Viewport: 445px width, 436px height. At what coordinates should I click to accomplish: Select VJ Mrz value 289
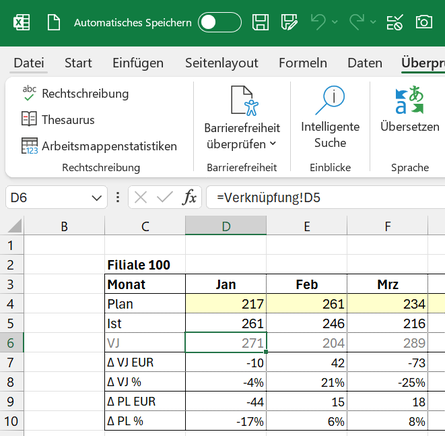pyautogui.click(x=388, y=343)
